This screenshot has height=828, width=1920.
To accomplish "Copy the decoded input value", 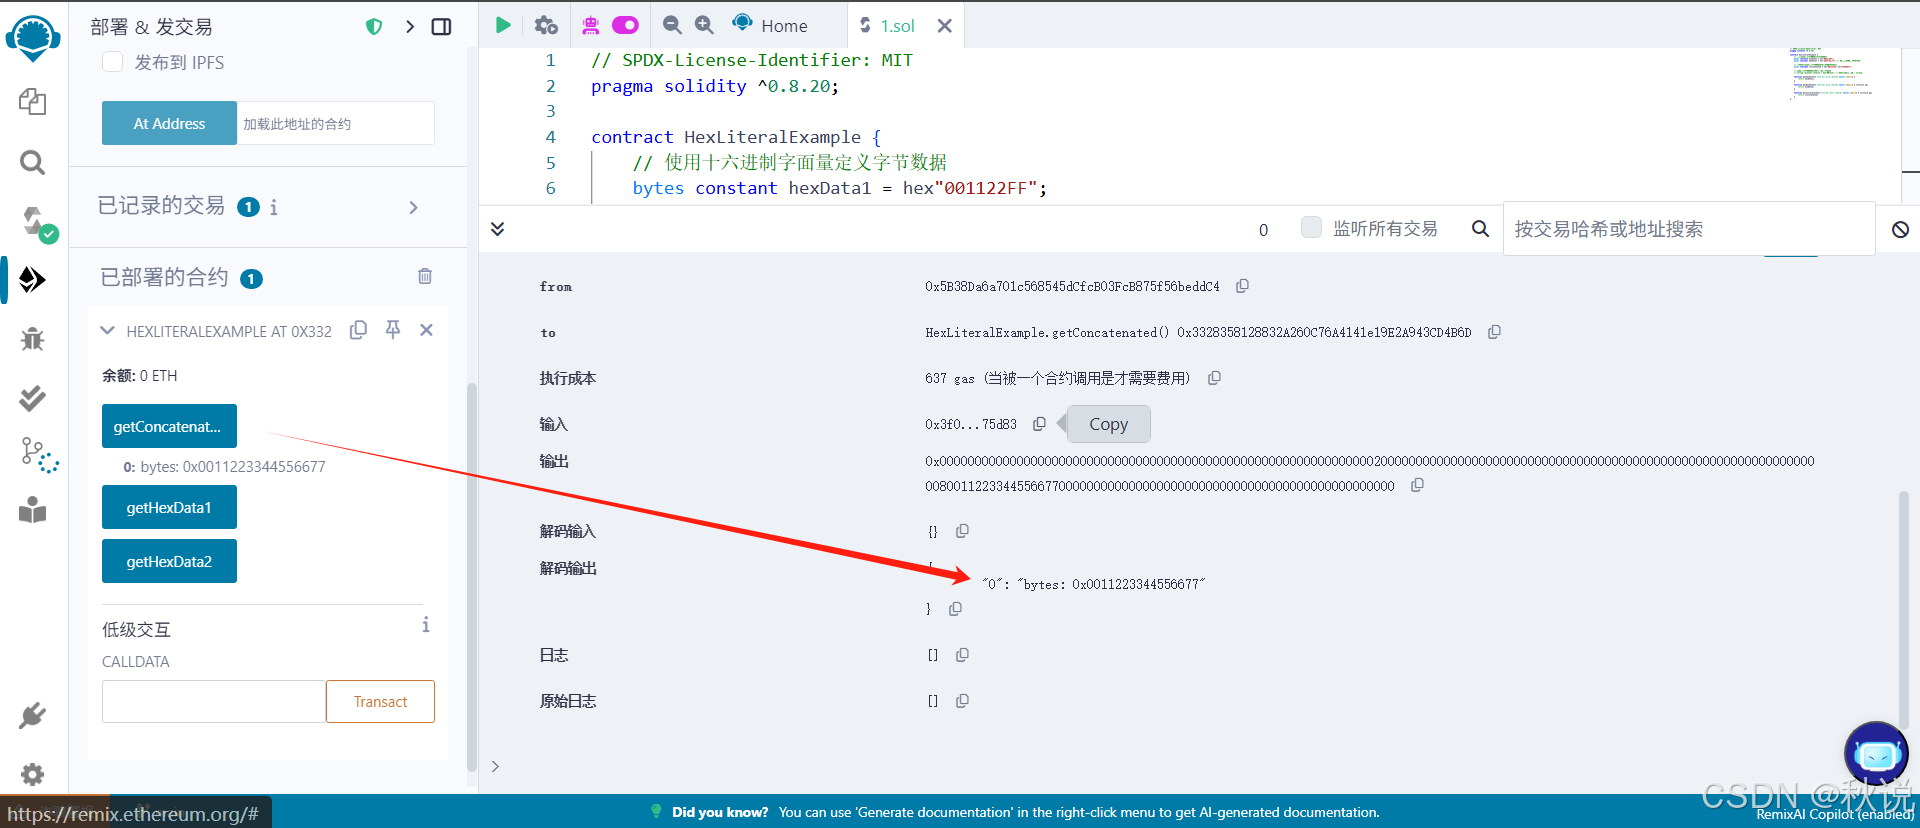I will point(962,531).
